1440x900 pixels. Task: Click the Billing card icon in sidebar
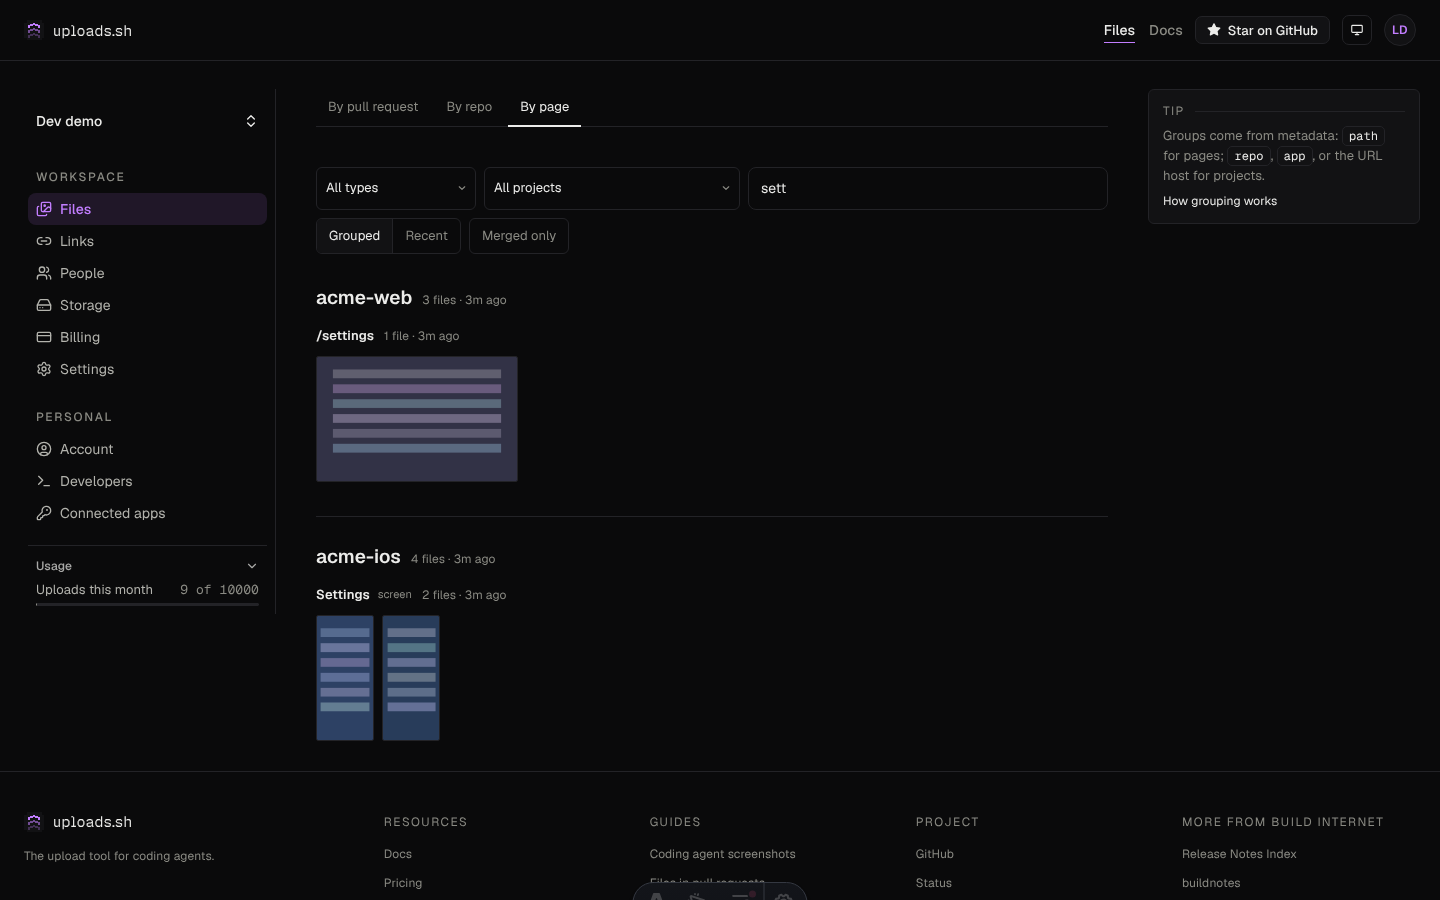44,337
